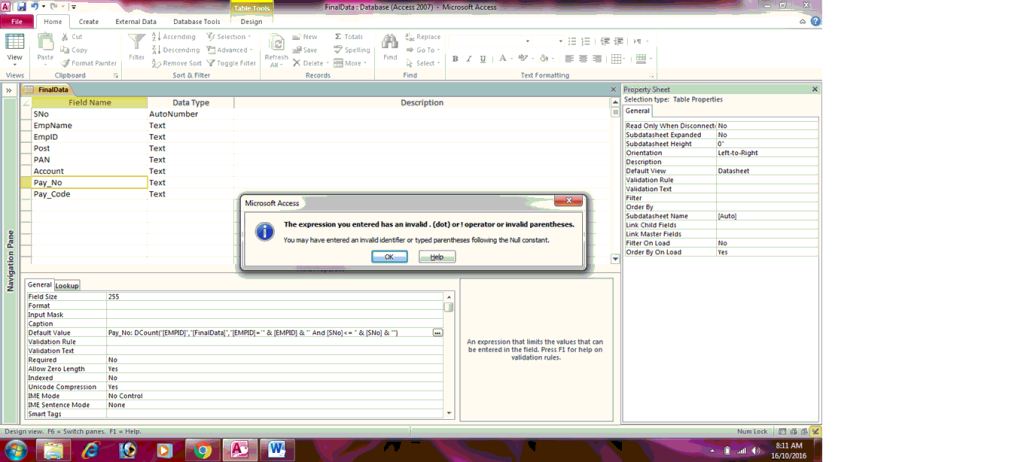The height and width of the screenshot is (462, 1024).
Task: Open the Selection filter dropdown
Action: 227,37
